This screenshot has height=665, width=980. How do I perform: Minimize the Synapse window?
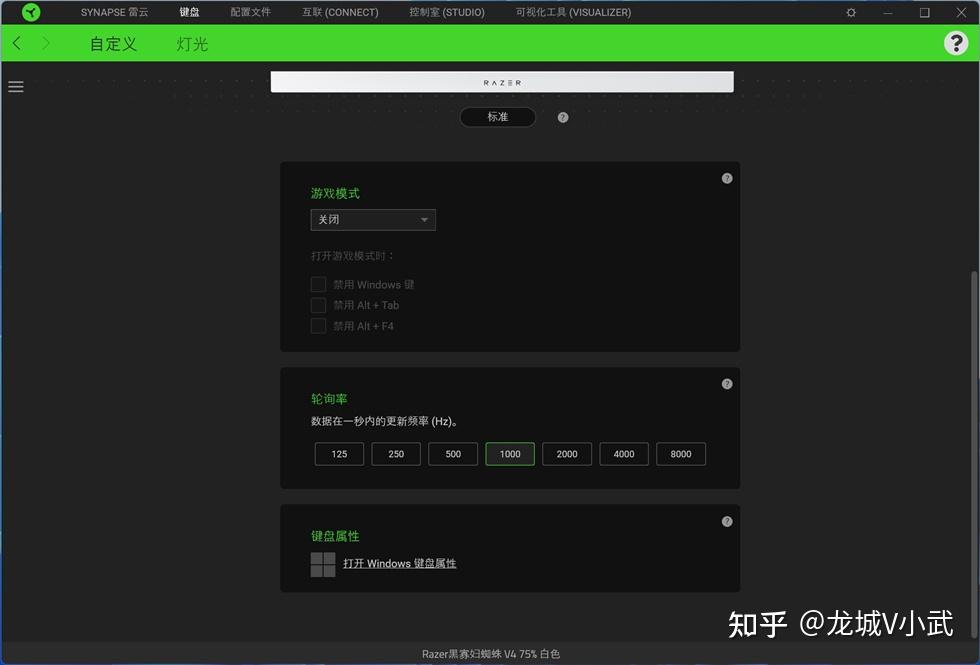point(888,12)
